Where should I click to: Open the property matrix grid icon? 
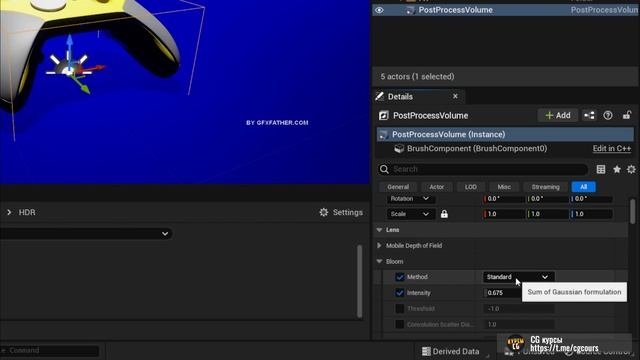click(601, 169)
